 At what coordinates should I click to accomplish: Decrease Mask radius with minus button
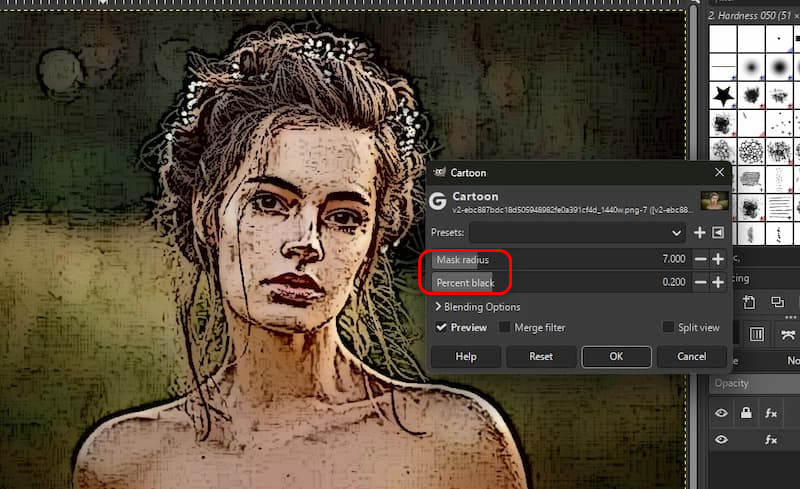coord(701,259)
